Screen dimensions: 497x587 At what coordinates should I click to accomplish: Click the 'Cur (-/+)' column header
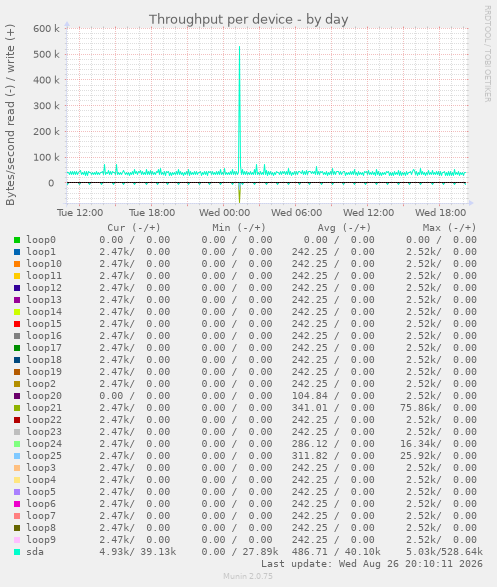point(134,228)
